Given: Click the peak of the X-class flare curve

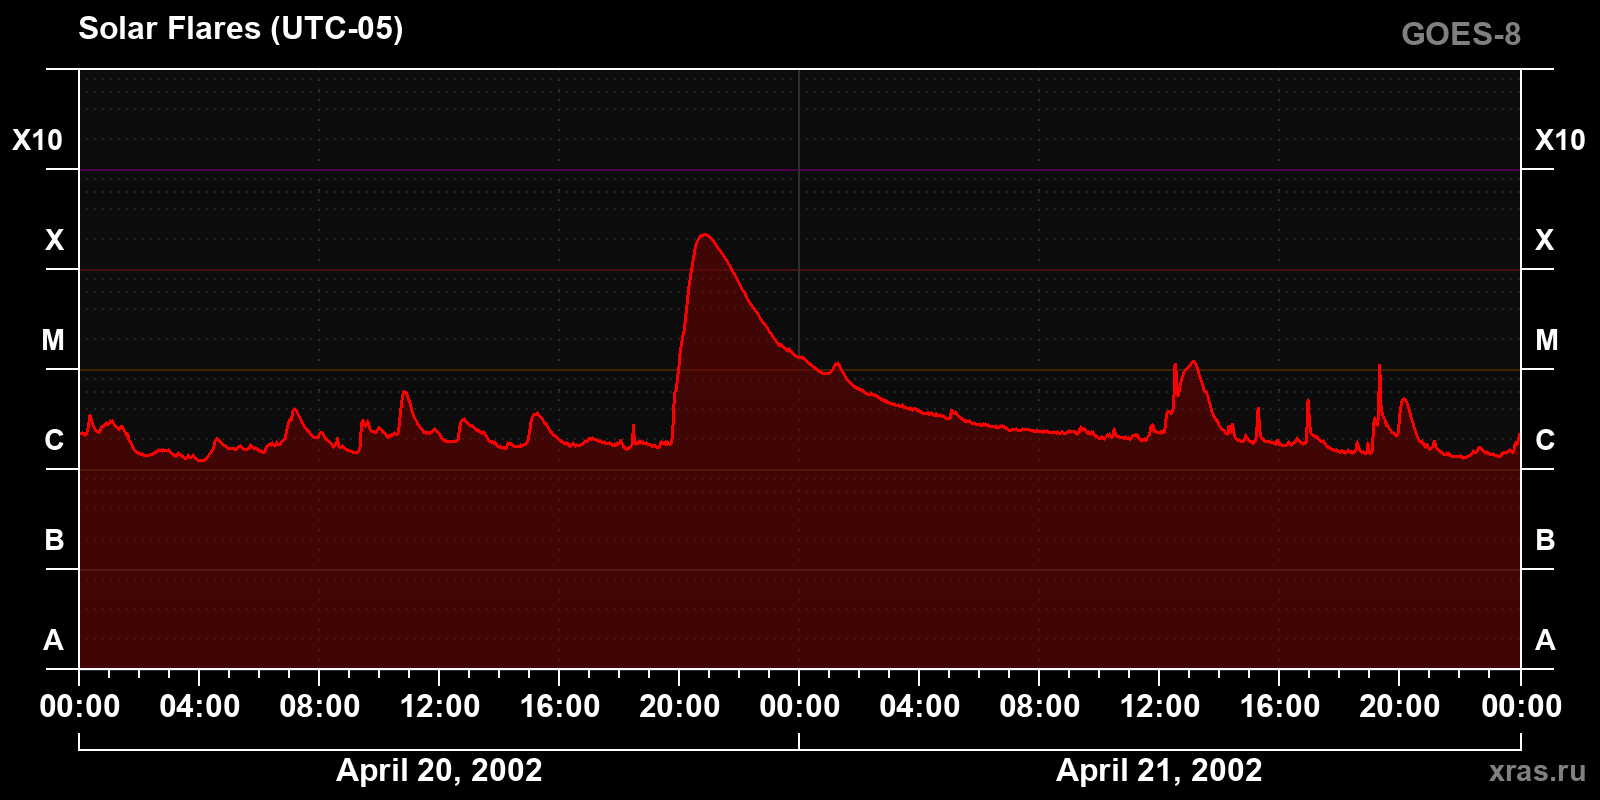Looking at the screenshot, I should pos(705,235).
